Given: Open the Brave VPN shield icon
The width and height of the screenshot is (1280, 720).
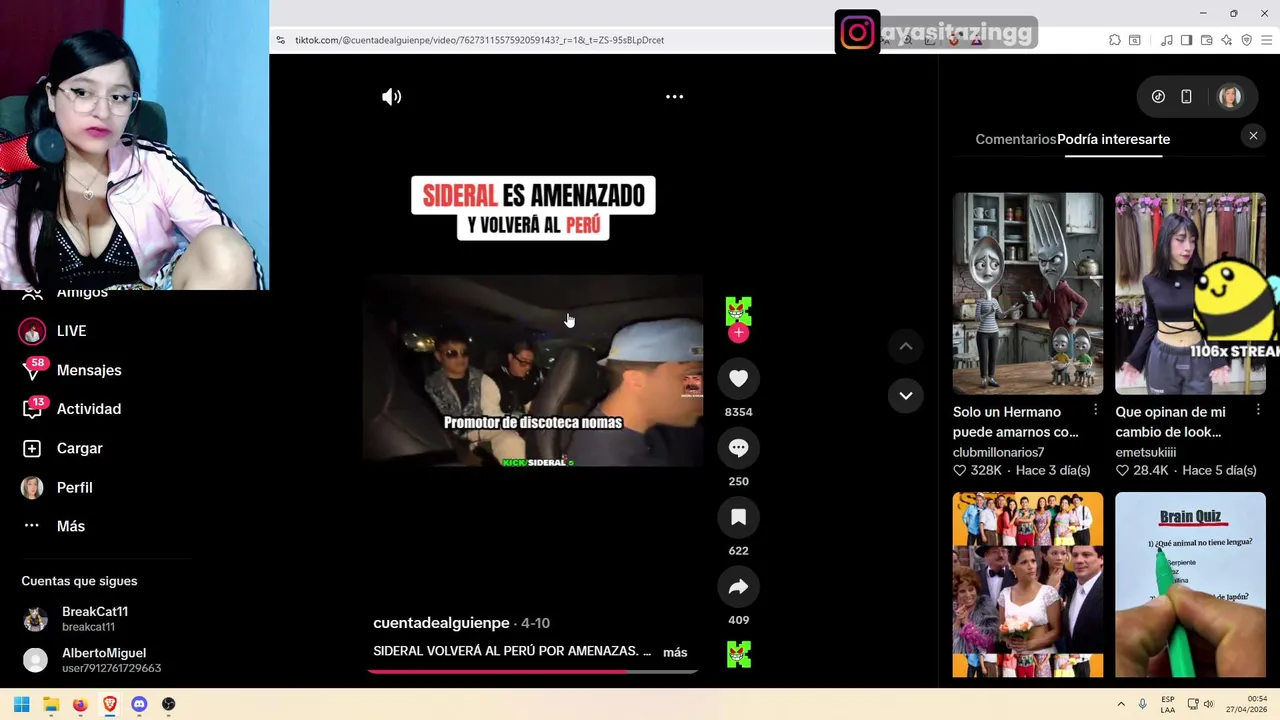Looking at the screenshot, I should (x=1246, y=40).
